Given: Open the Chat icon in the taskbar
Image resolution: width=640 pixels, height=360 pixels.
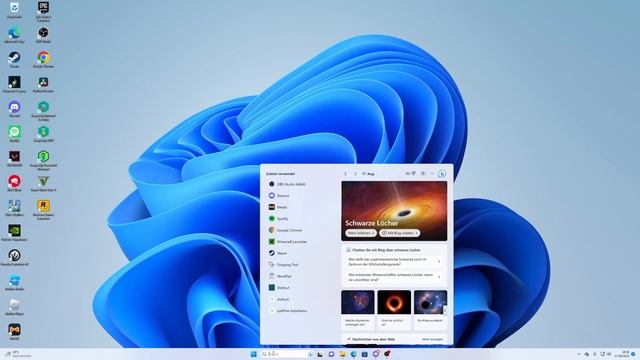Looking at the screenshot, I should coord(331,354).
